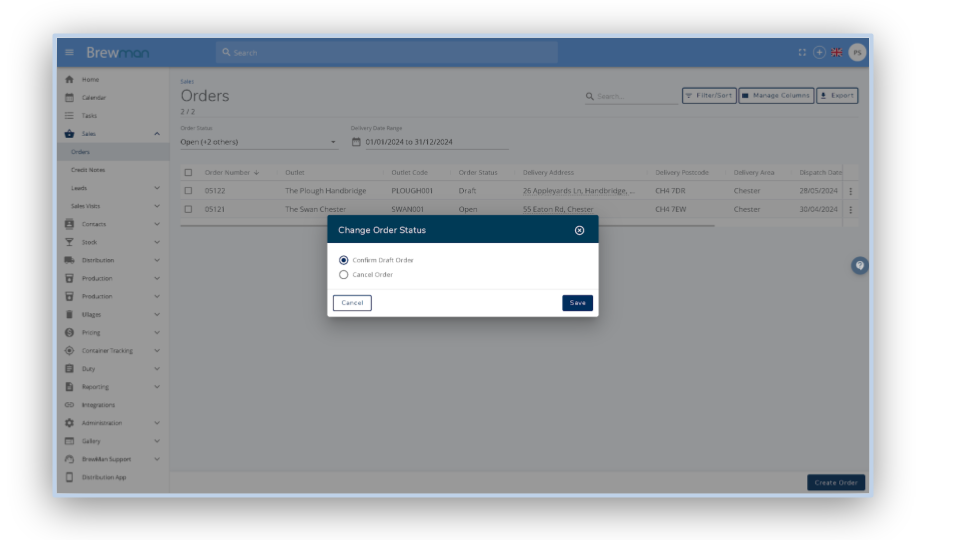The height and width of the screenshot is (540, 960).
Task: Click the top header search field
Action: [387, 53]
